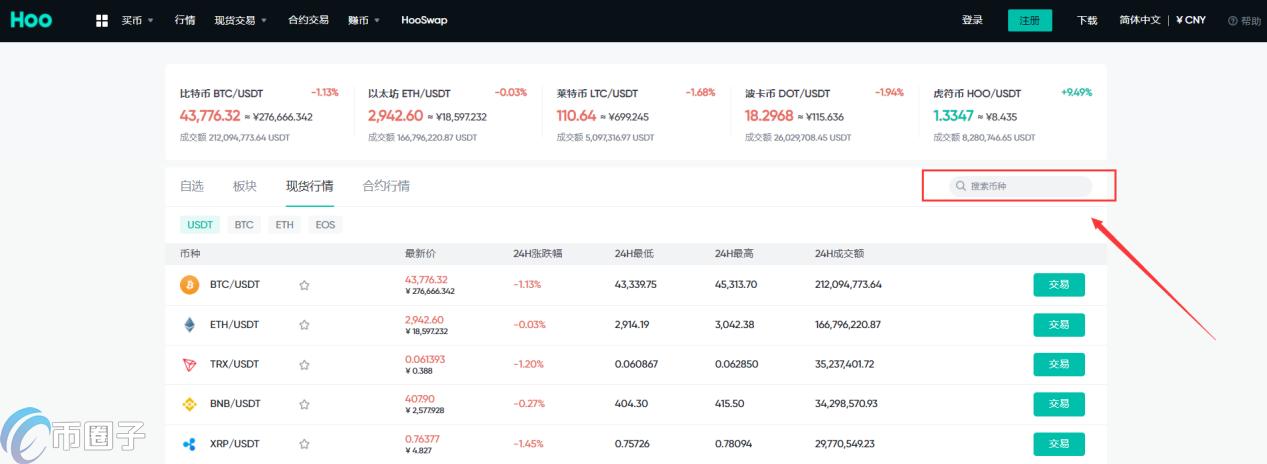Open the 行情 menu item
The width and height of the screenshot is (1267, 464).
tap(185, 20)
